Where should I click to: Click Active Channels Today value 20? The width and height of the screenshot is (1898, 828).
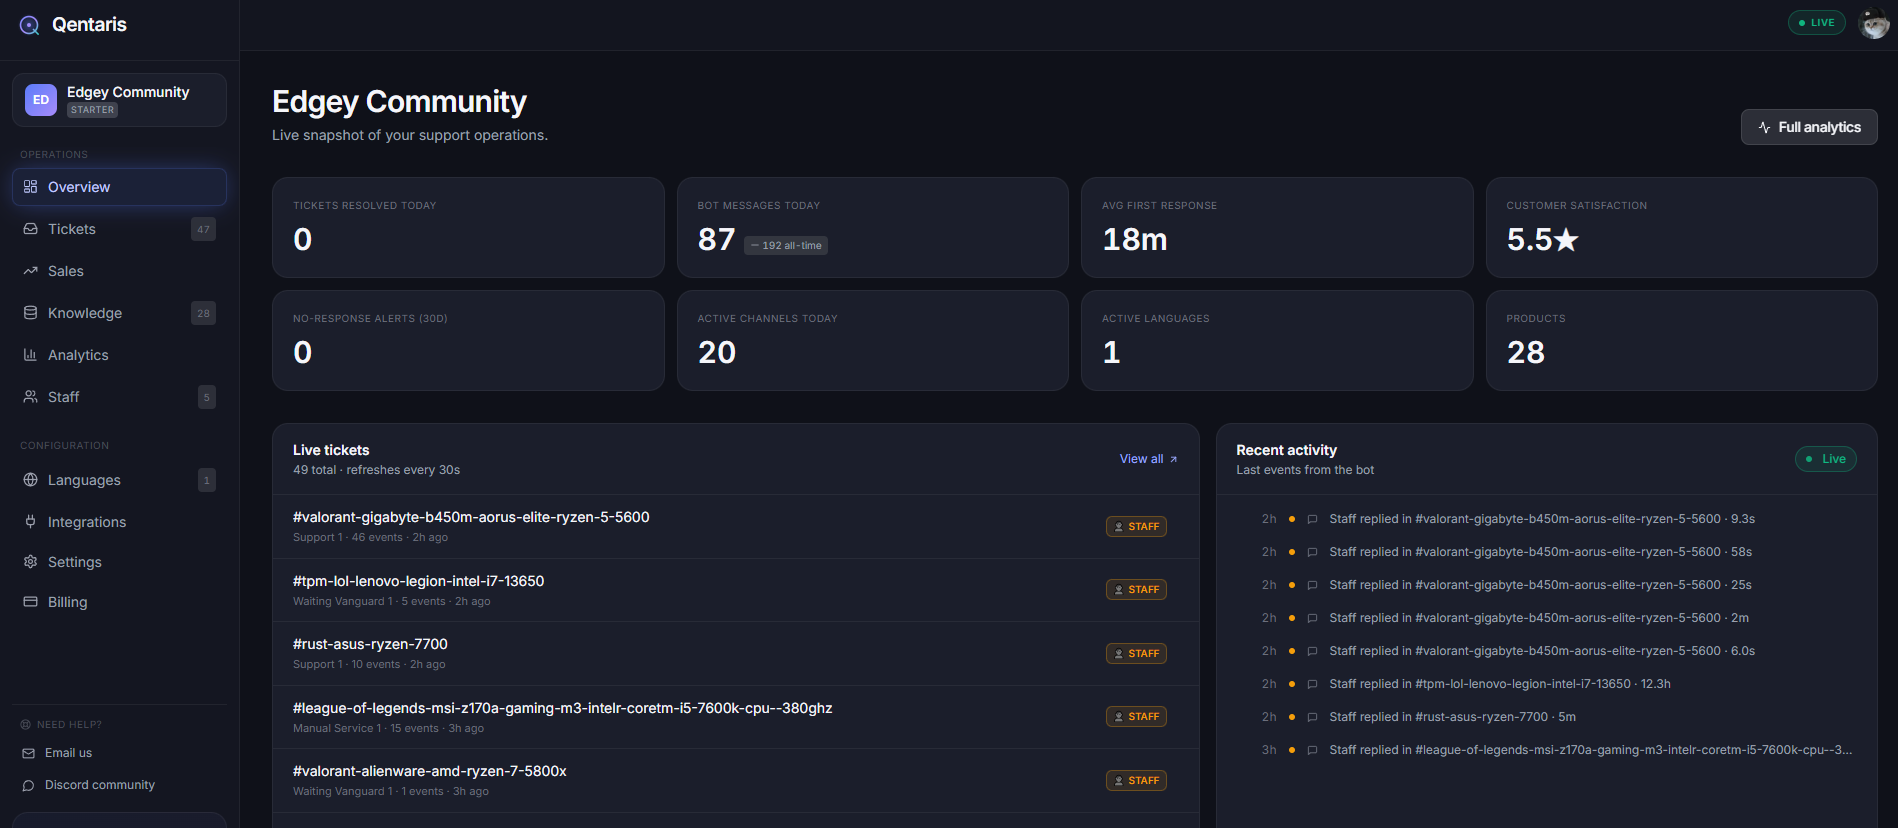(x=717, y=353)
